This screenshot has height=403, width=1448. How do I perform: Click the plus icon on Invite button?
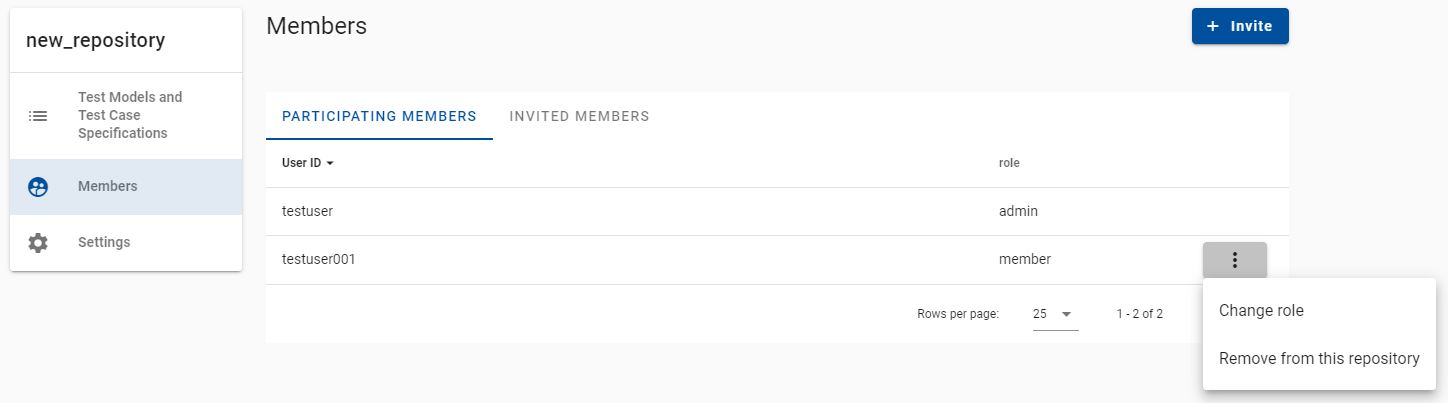[x=1213, y=26]
